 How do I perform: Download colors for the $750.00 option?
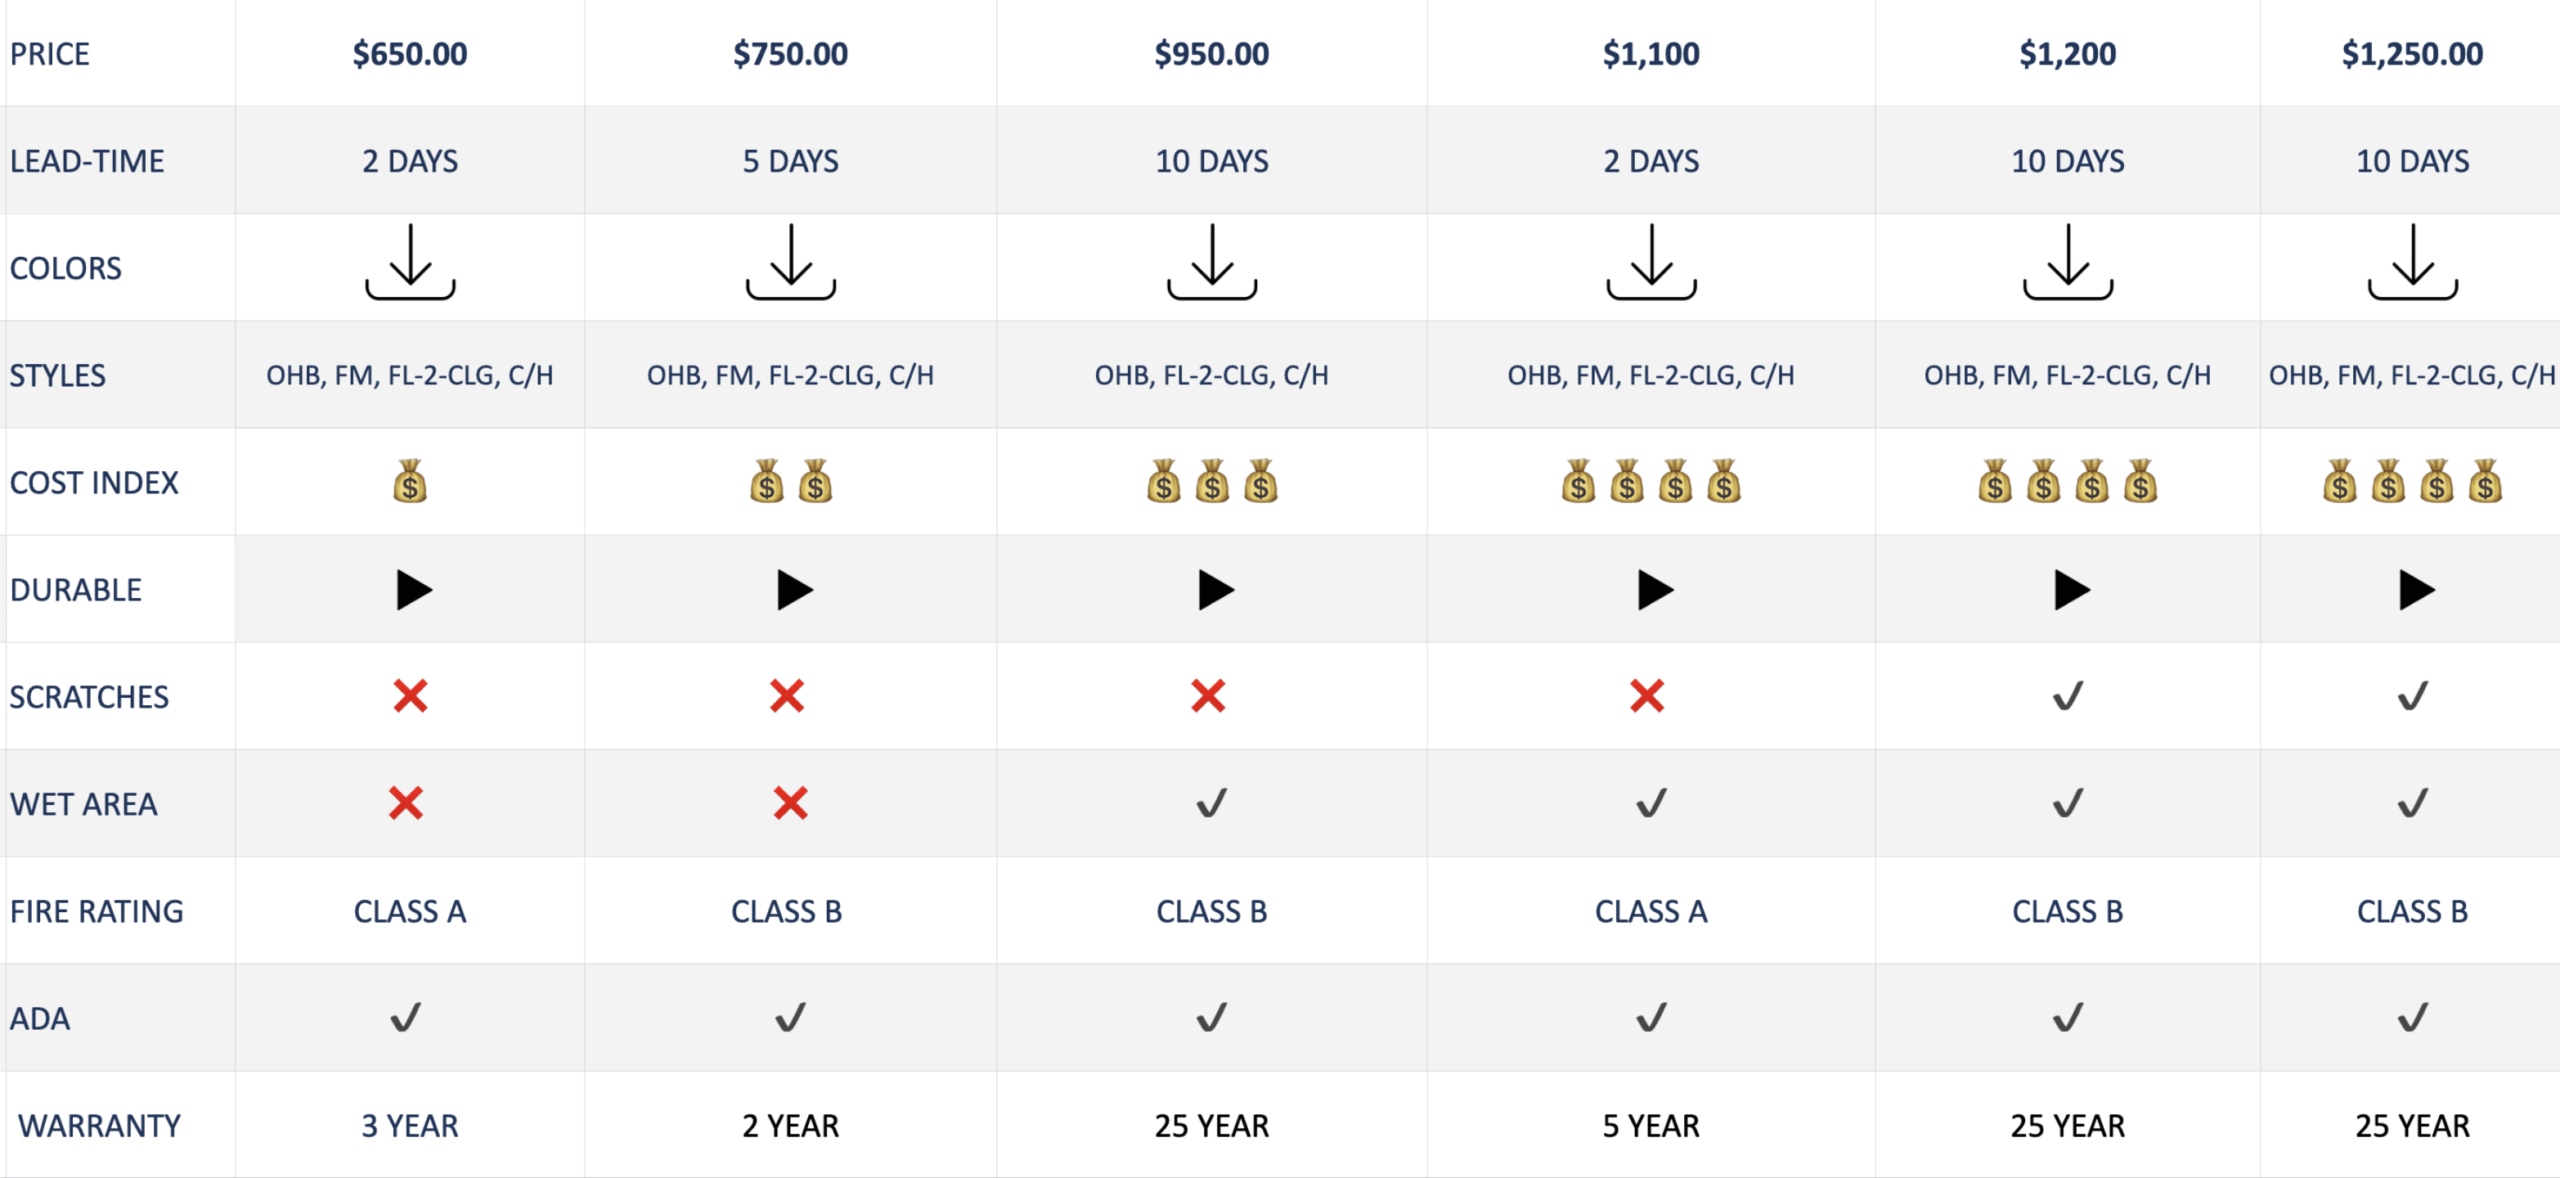(790, 262)
